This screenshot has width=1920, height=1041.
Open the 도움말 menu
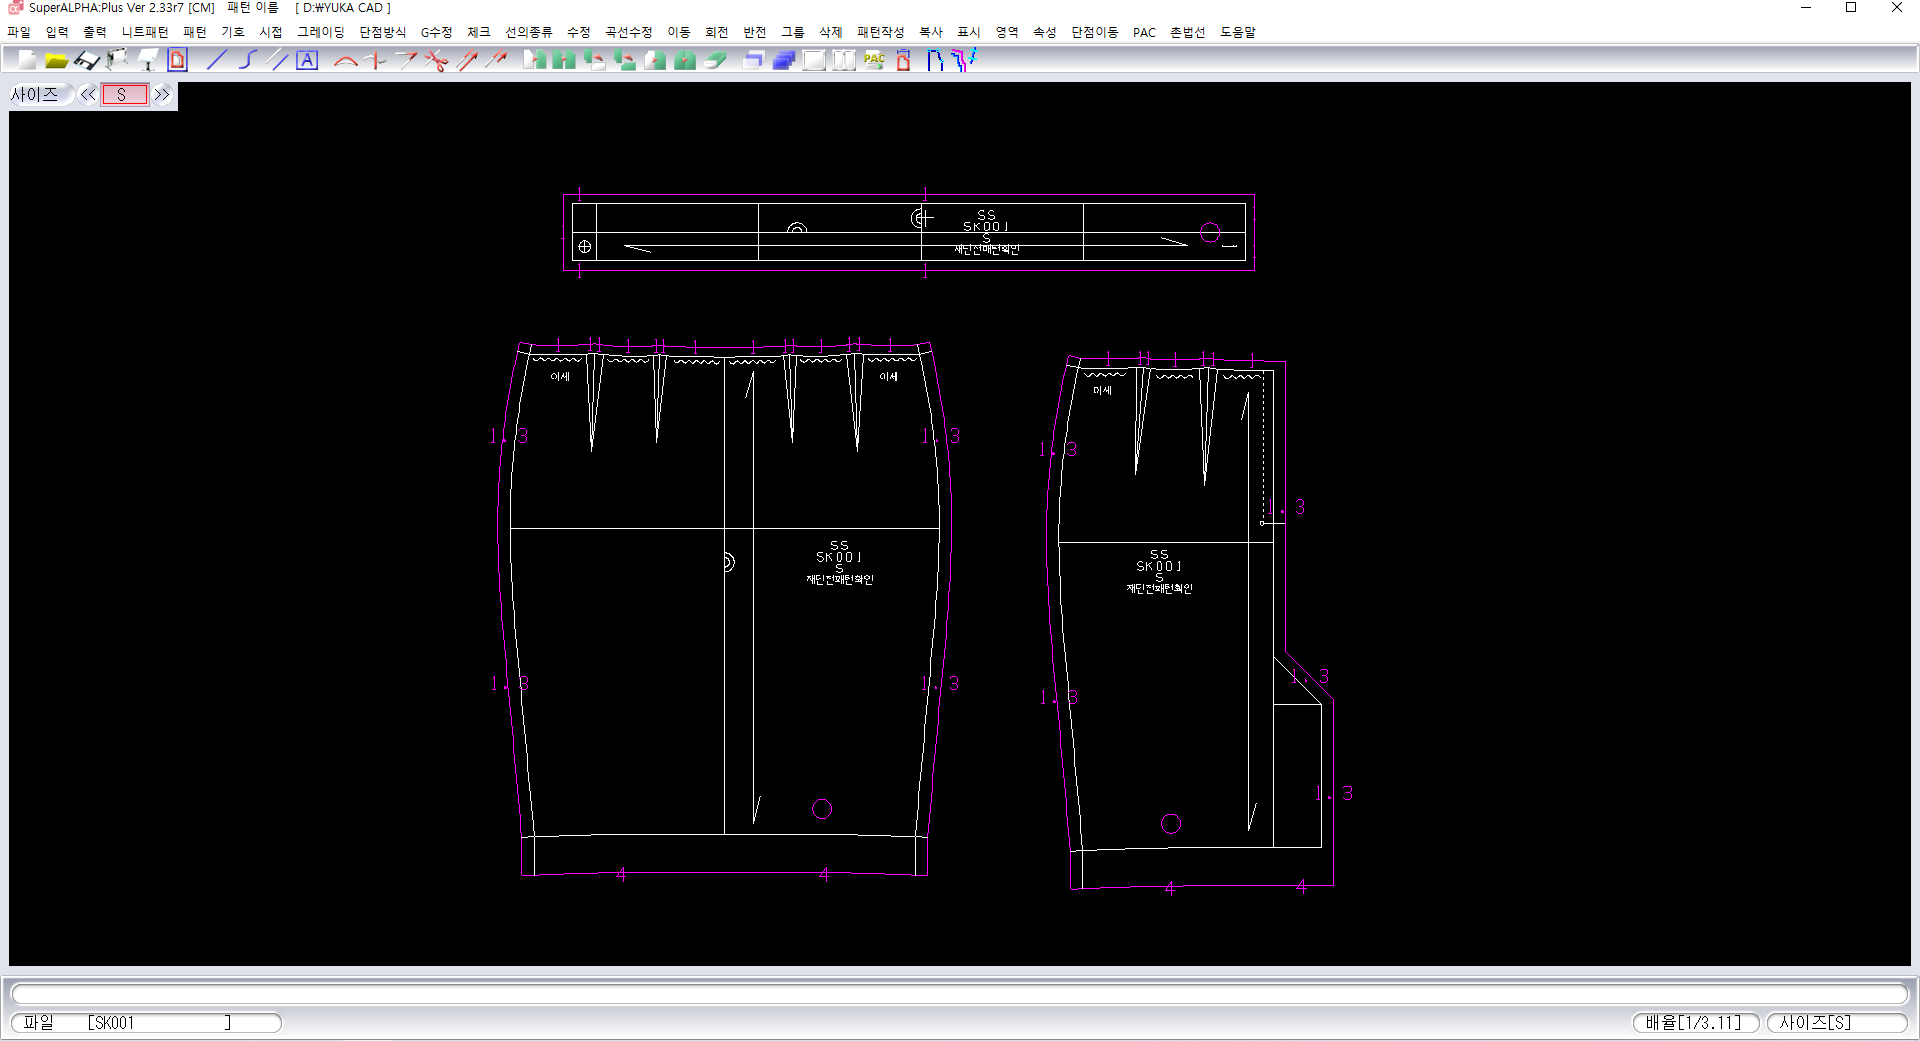1237,32
